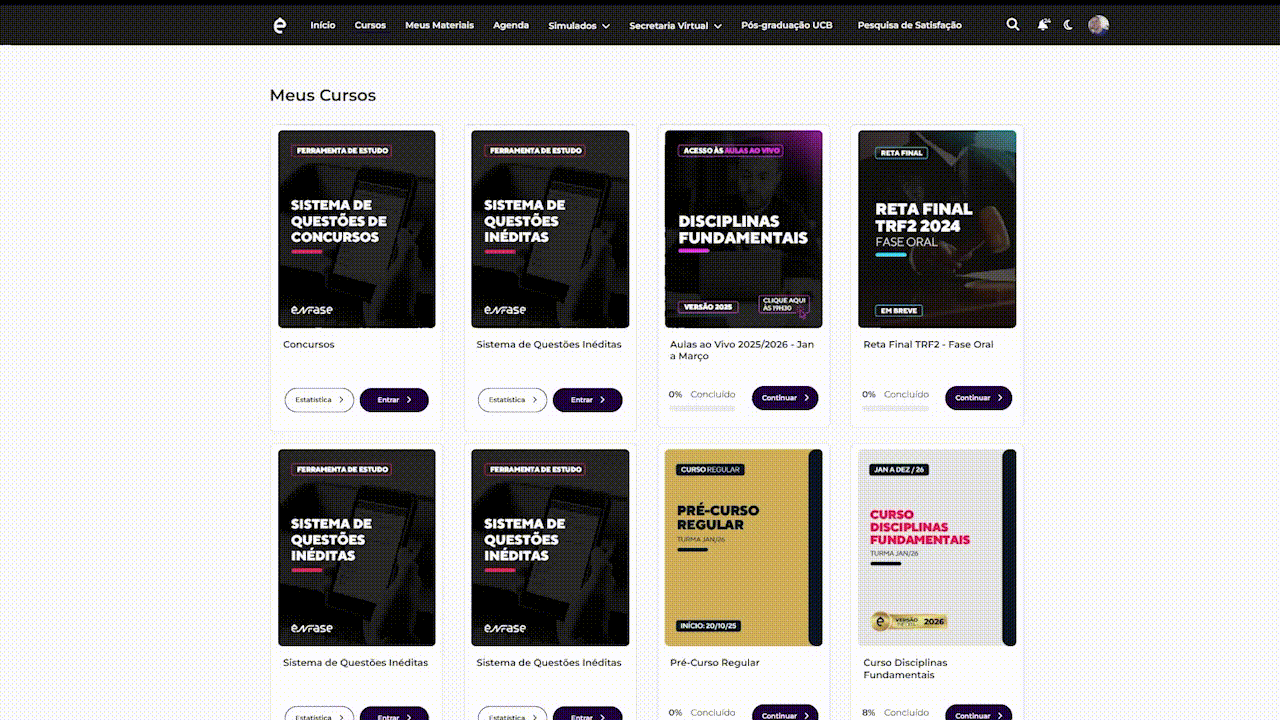Continue the Reta Final TRF2 course
Viewport: 1280px width, 720px height.
[x=978, y=398]
